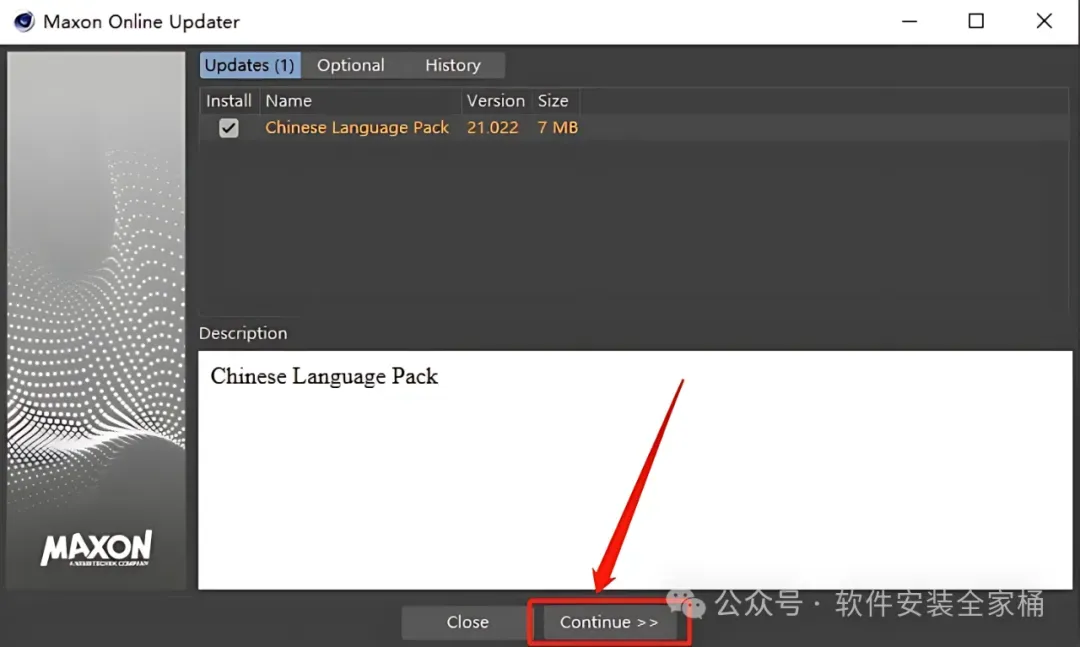Select the Updates (1) tab
The width and height of the screenshot is (1080, 647).
[x=250, y=65]
